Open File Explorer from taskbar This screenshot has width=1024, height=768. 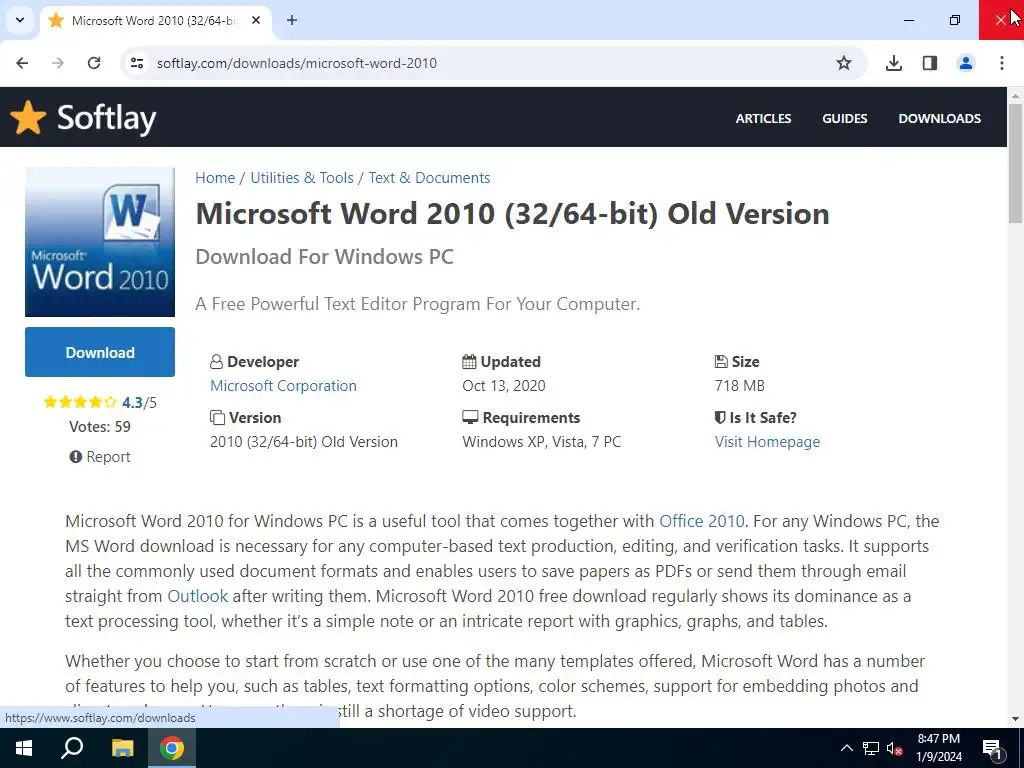122,748
